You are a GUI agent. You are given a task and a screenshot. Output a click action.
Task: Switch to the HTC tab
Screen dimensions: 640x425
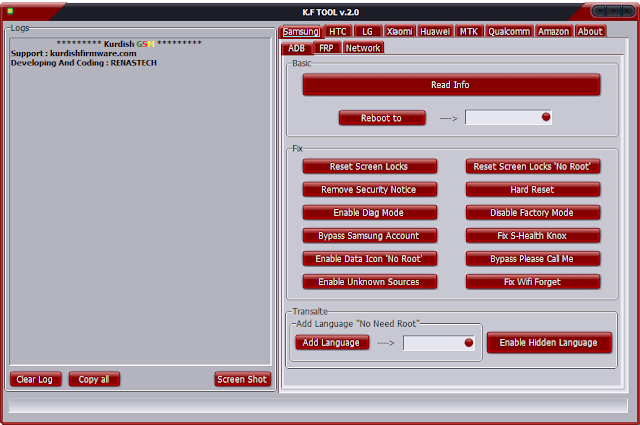click(338, 31)
